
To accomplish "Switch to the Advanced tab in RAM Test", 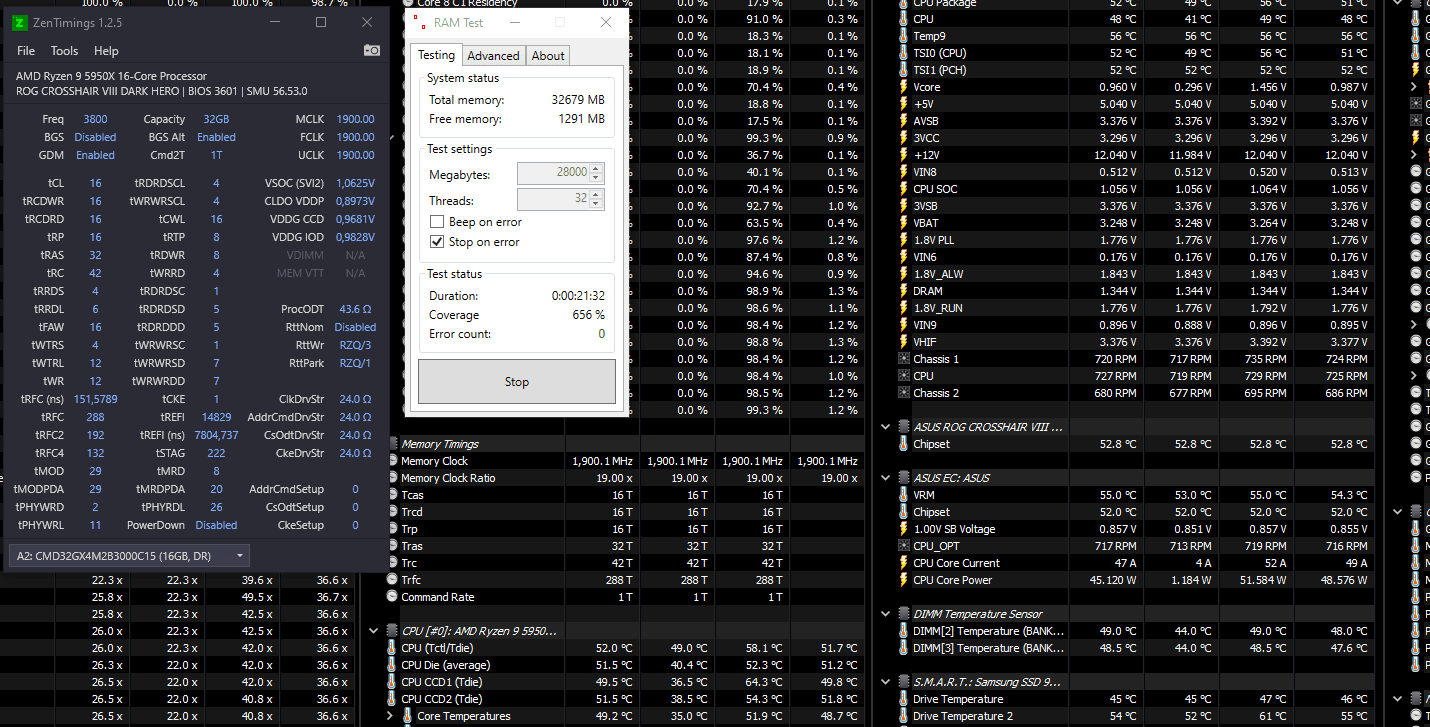I will pos(493,56).
